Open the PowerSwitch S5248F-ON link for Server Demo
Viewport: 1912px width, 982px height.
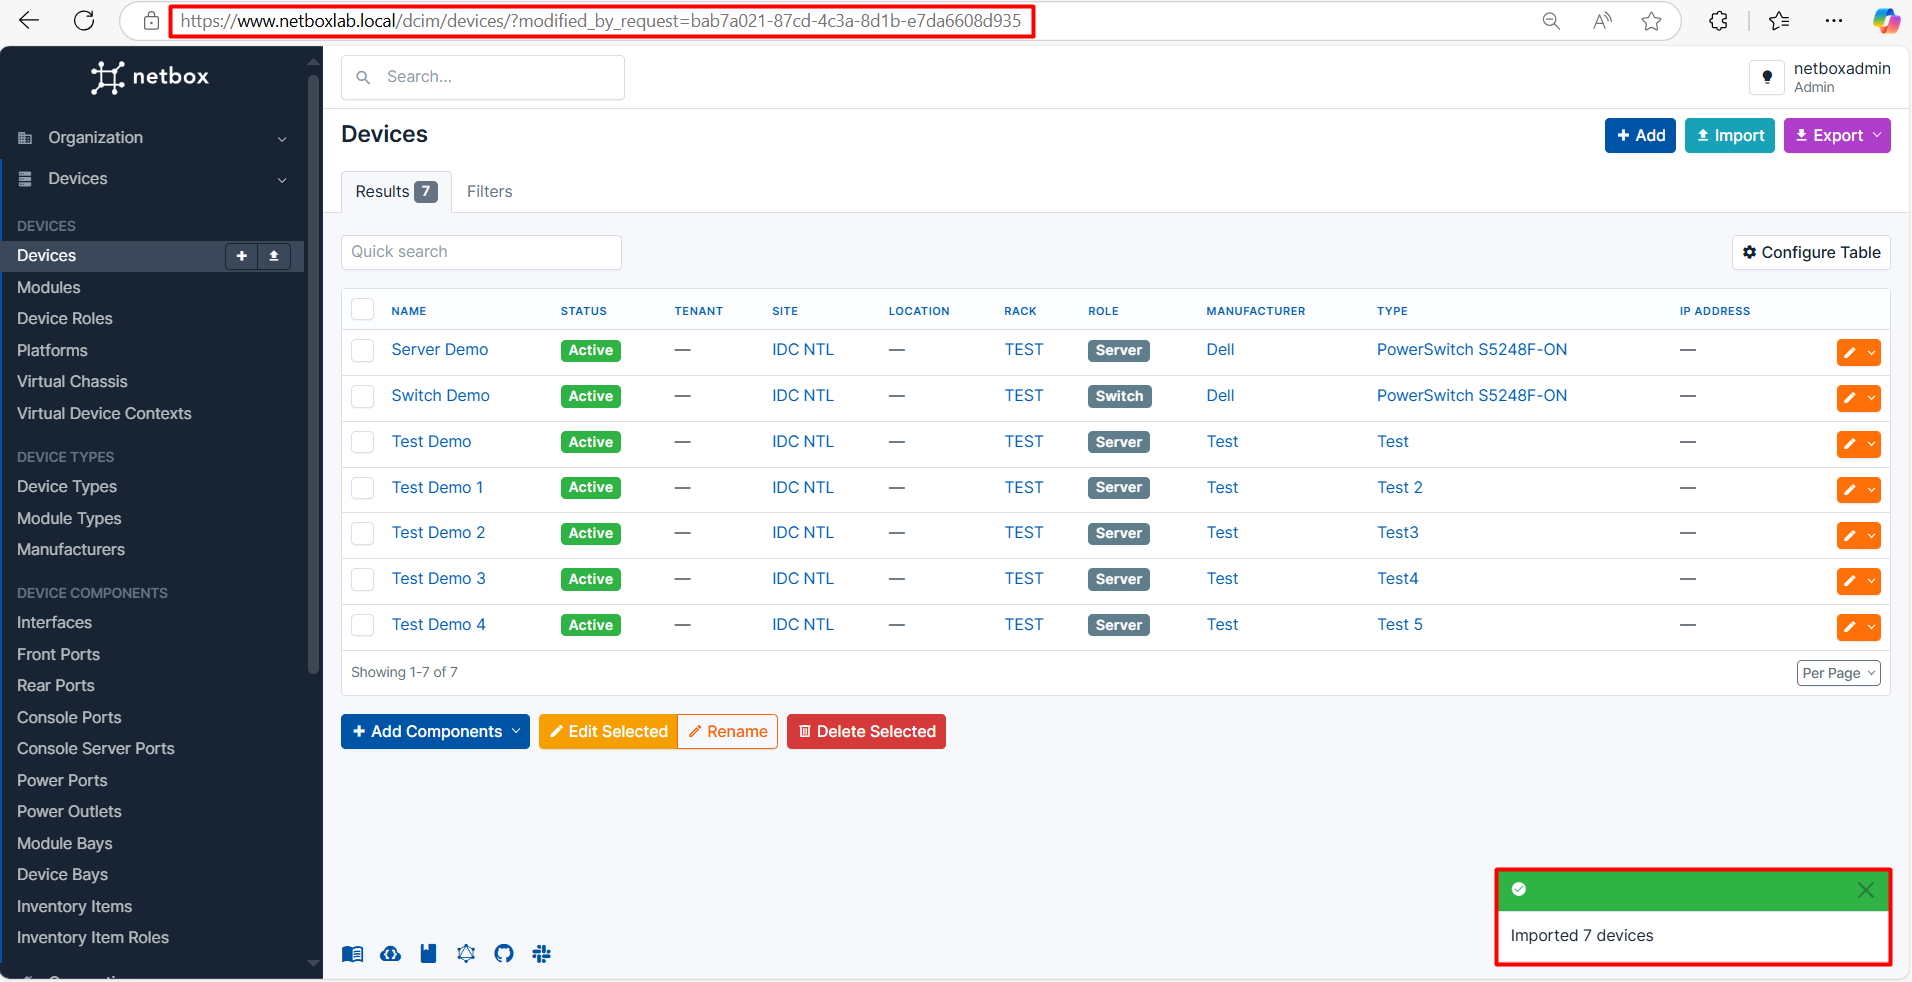click(1472, 350)
